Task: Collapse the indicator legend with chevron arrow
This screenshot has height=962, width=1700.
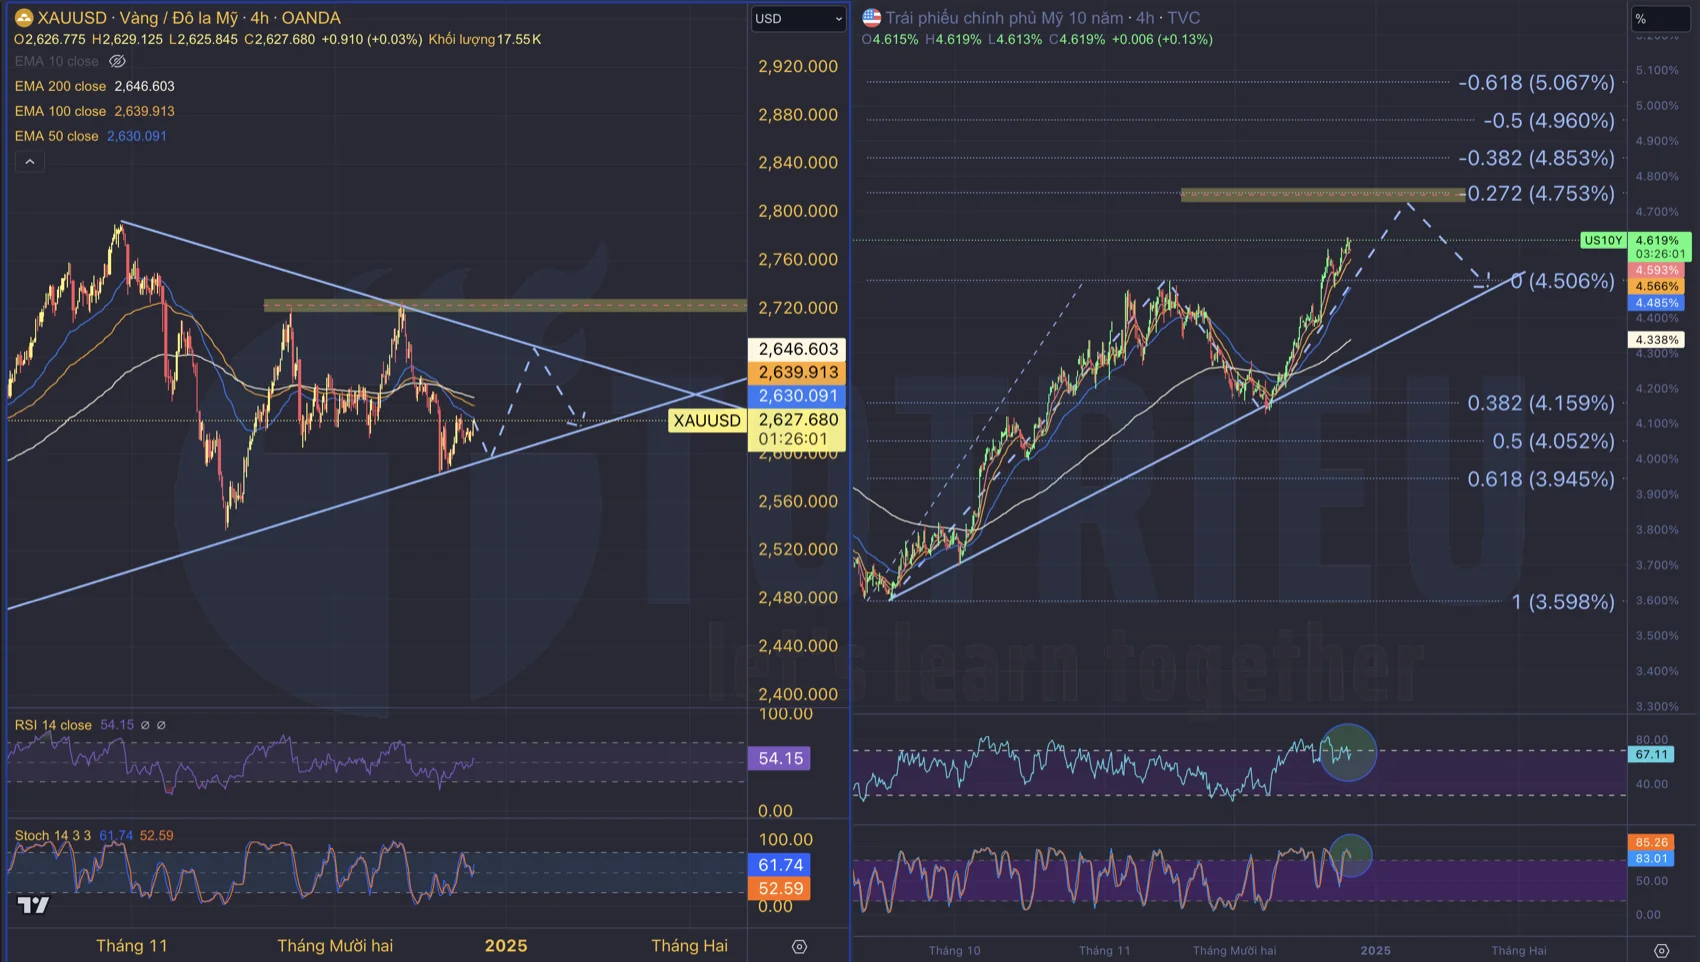Action: pos(30,161)
